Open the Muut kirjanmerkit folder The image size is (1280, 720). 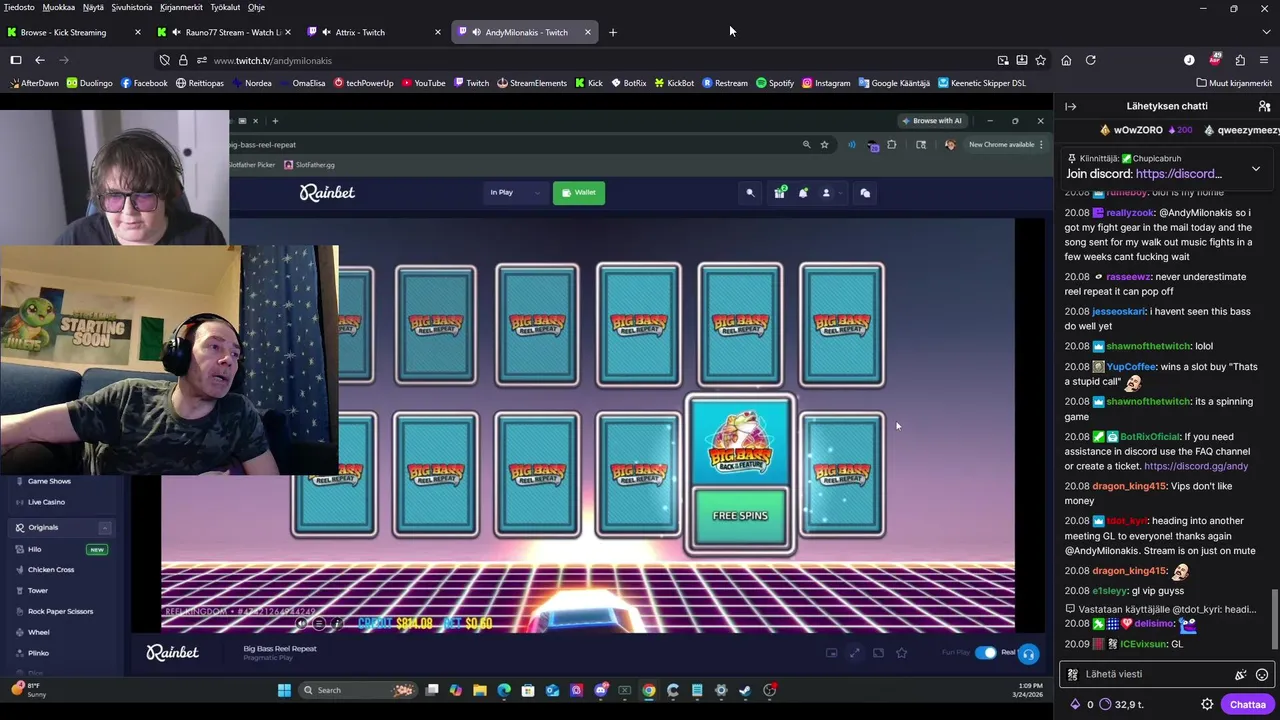tap(1234, 83)
